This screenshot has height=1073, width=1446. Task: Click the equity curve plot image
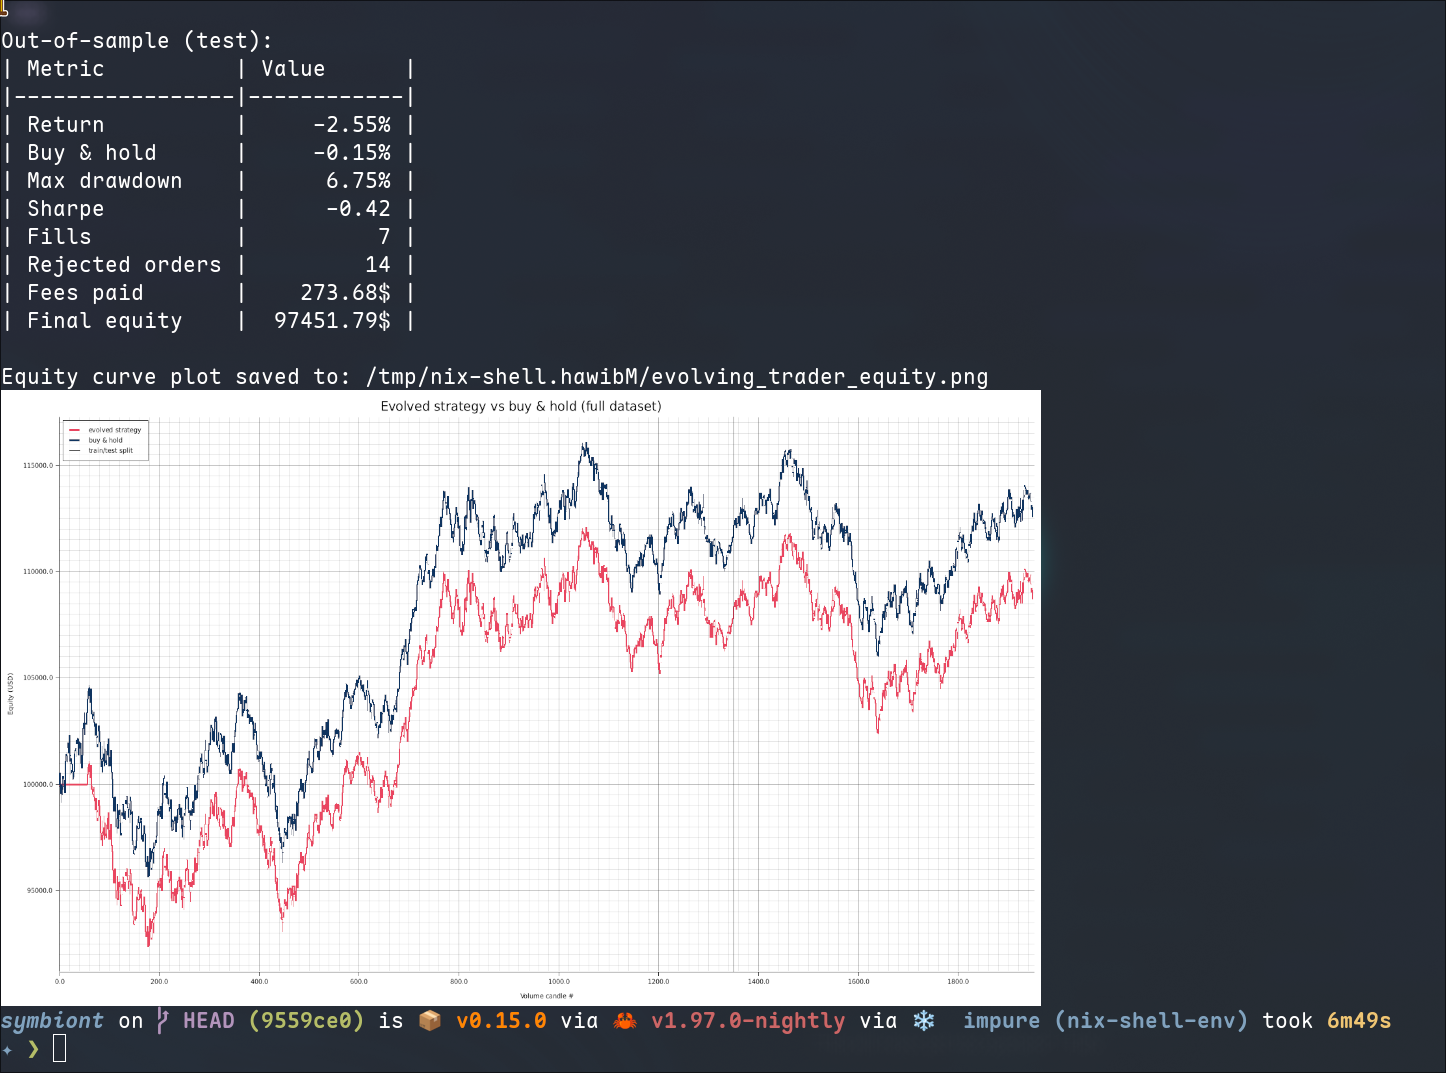tap(521, 698)
